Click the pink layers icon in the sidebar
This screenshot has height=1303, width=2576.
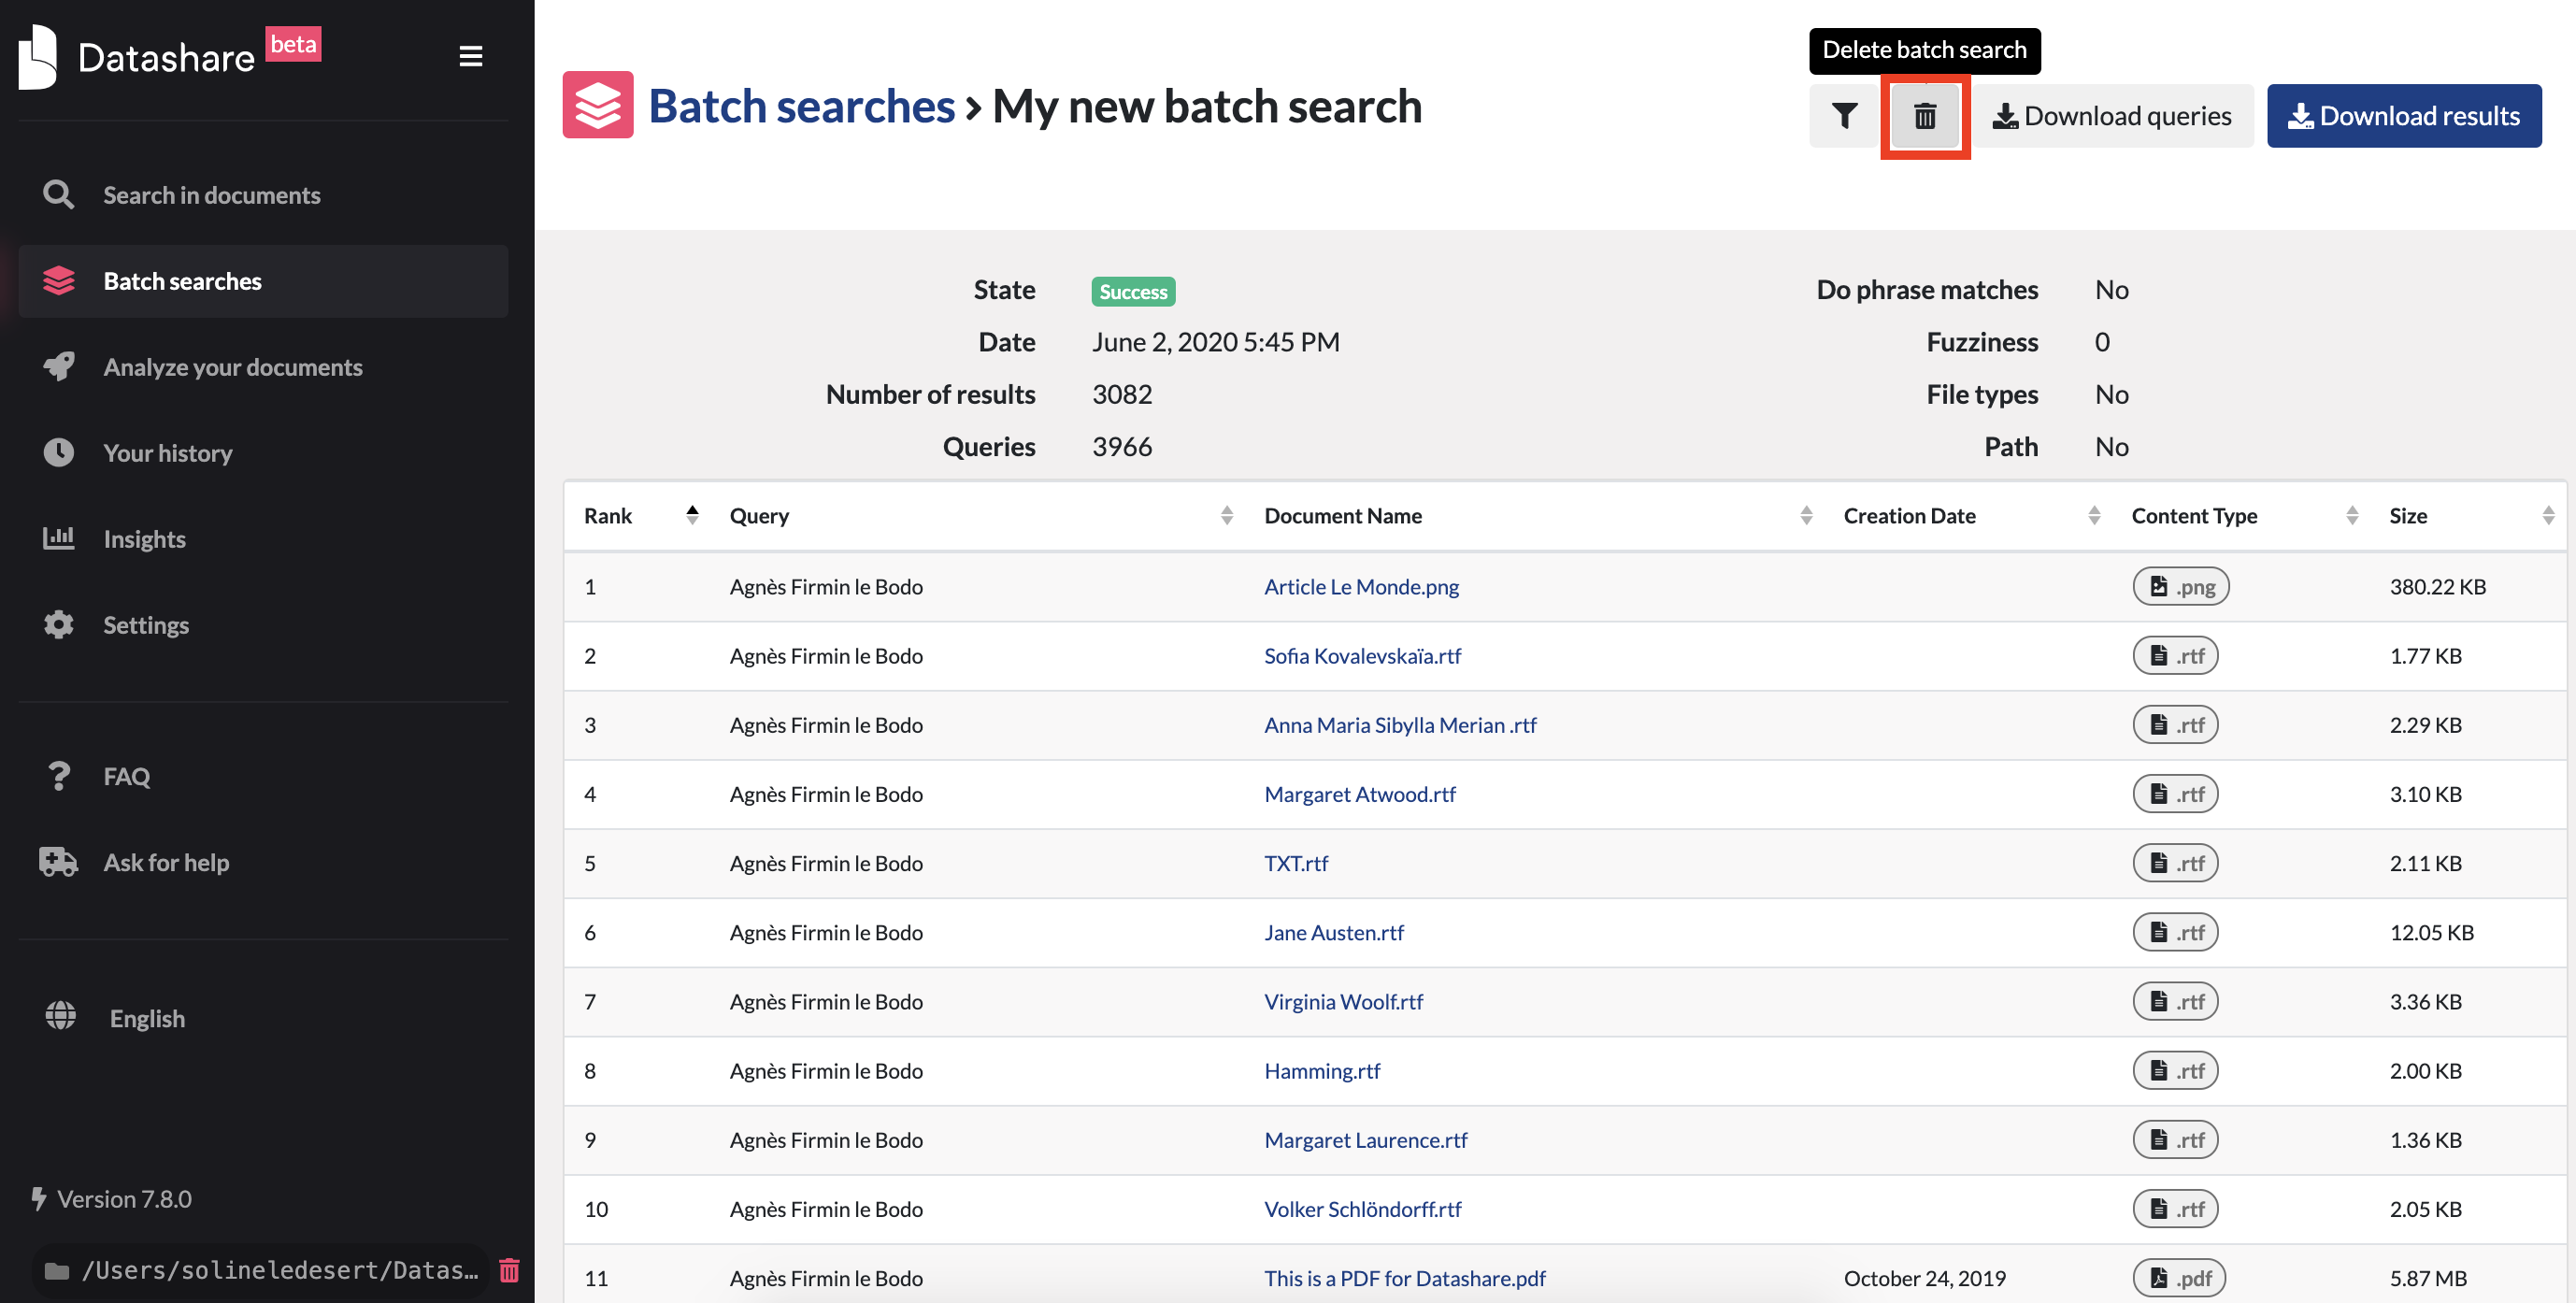tap(59, 281)
